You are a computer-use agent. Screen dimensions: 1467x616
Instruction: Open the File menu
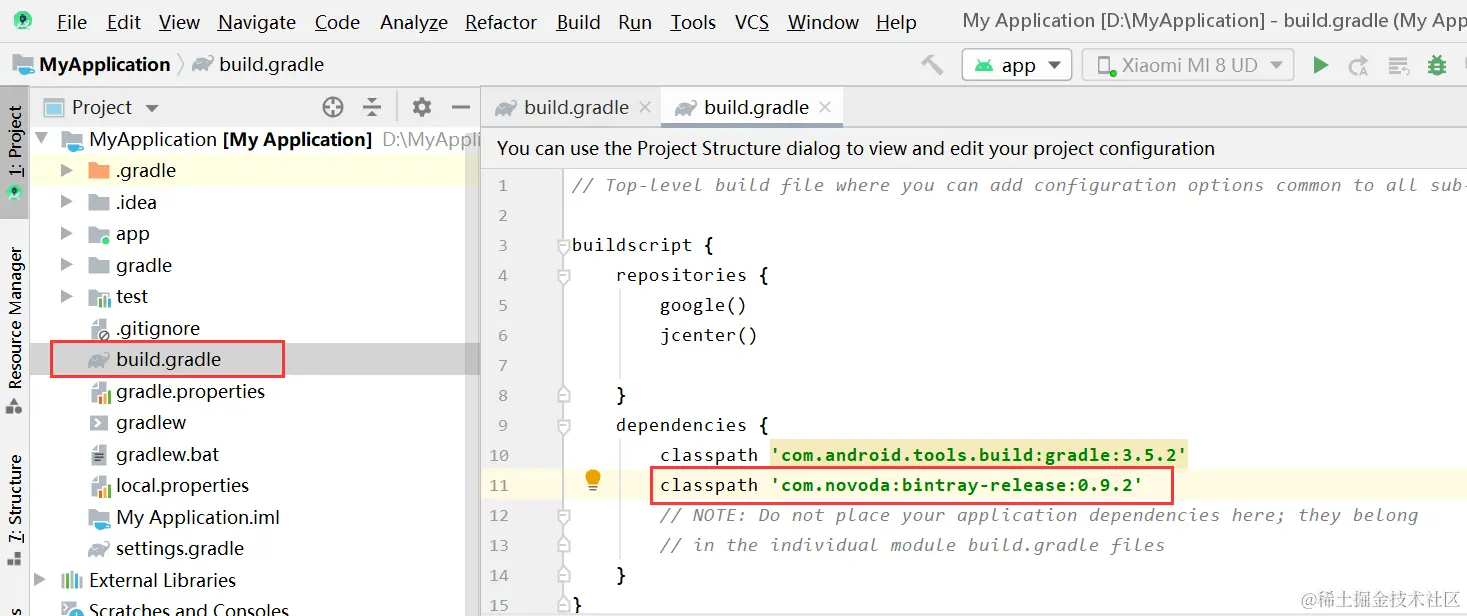click(72, 22)
